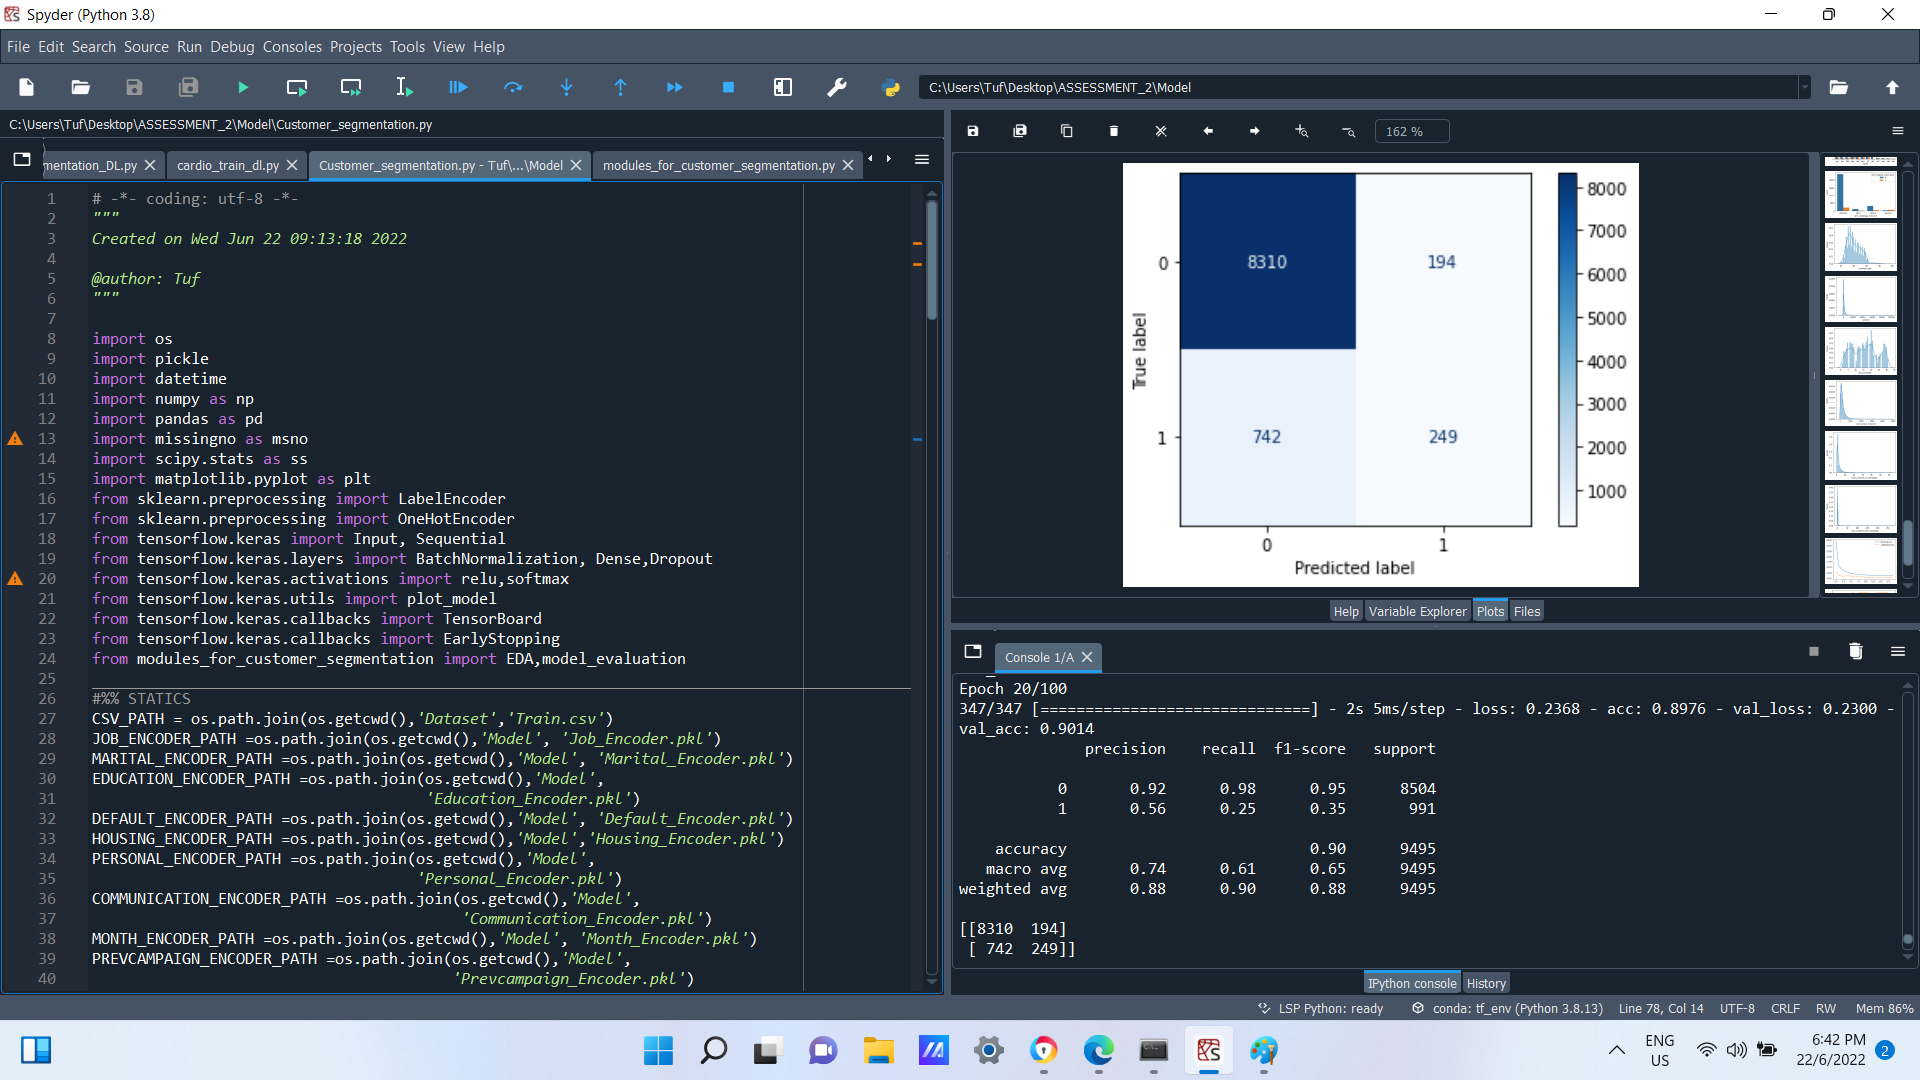Select the bar chart plot thumbnail

(1861, 194)
